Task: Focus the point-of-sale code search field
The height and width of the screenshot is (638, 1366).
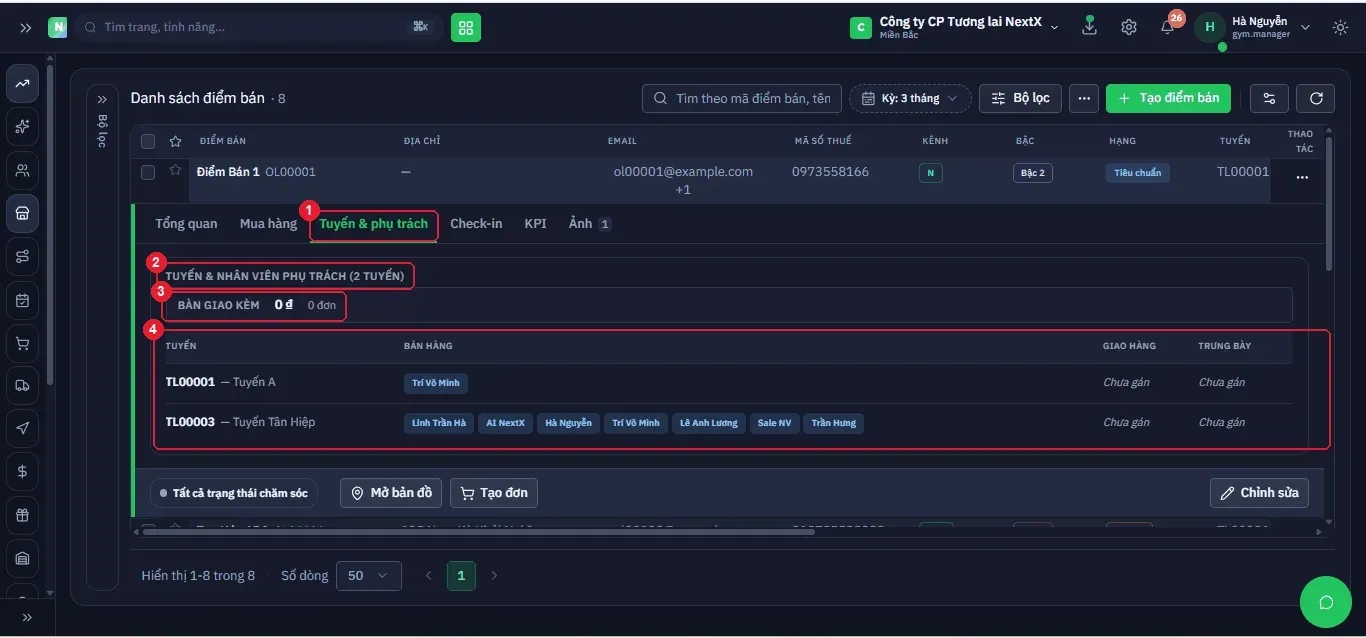Action: tap(742, 98)
